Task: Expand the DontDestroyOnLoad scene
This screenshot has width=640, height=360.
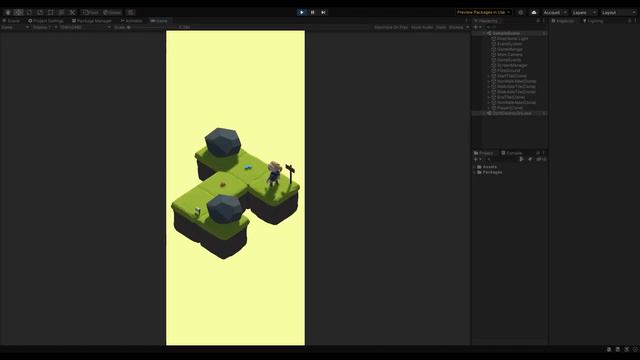Action: click(484, 113)
